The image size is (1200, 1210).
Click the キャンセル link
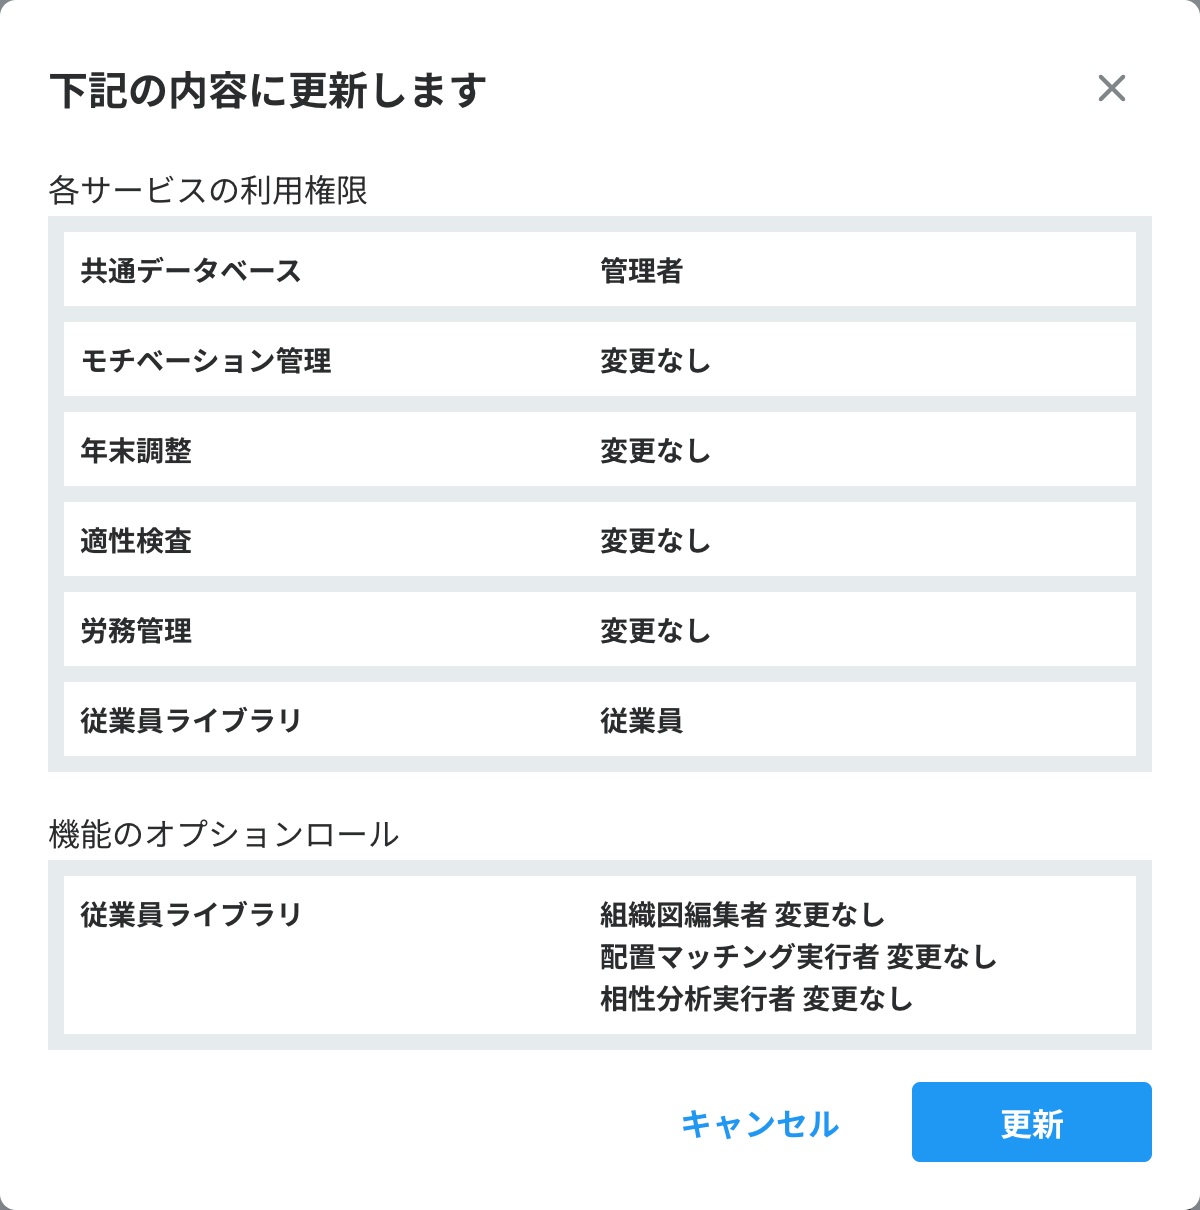click(760, 1124)
